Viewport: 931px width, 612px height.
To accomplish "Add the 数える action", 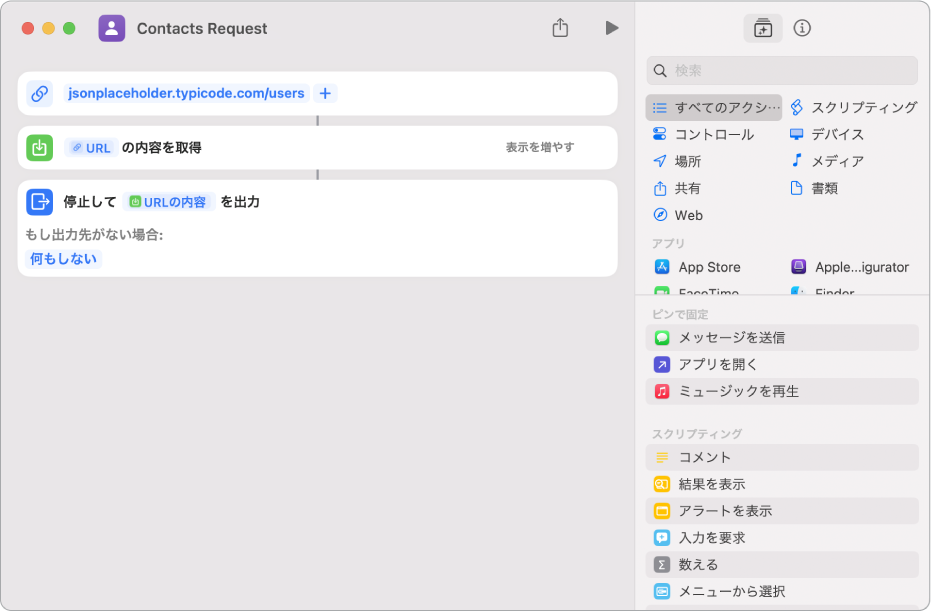I will 782,565.
